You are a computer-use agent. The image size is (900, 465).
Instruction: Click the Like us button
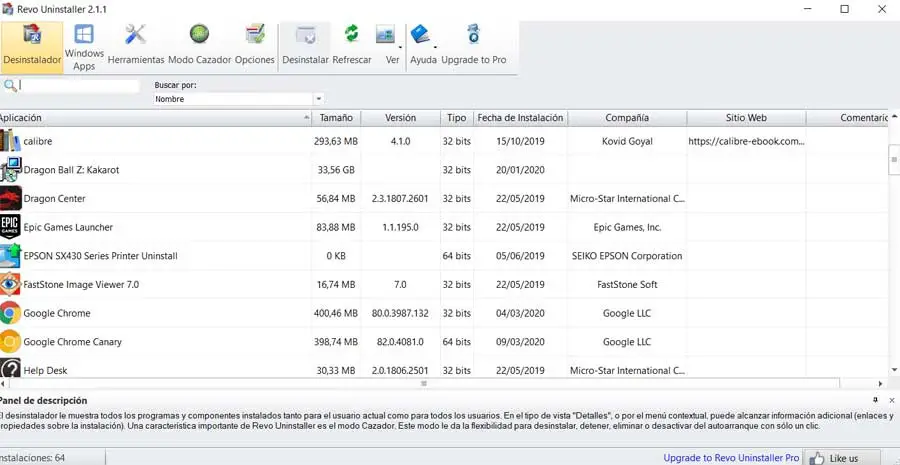842,458
